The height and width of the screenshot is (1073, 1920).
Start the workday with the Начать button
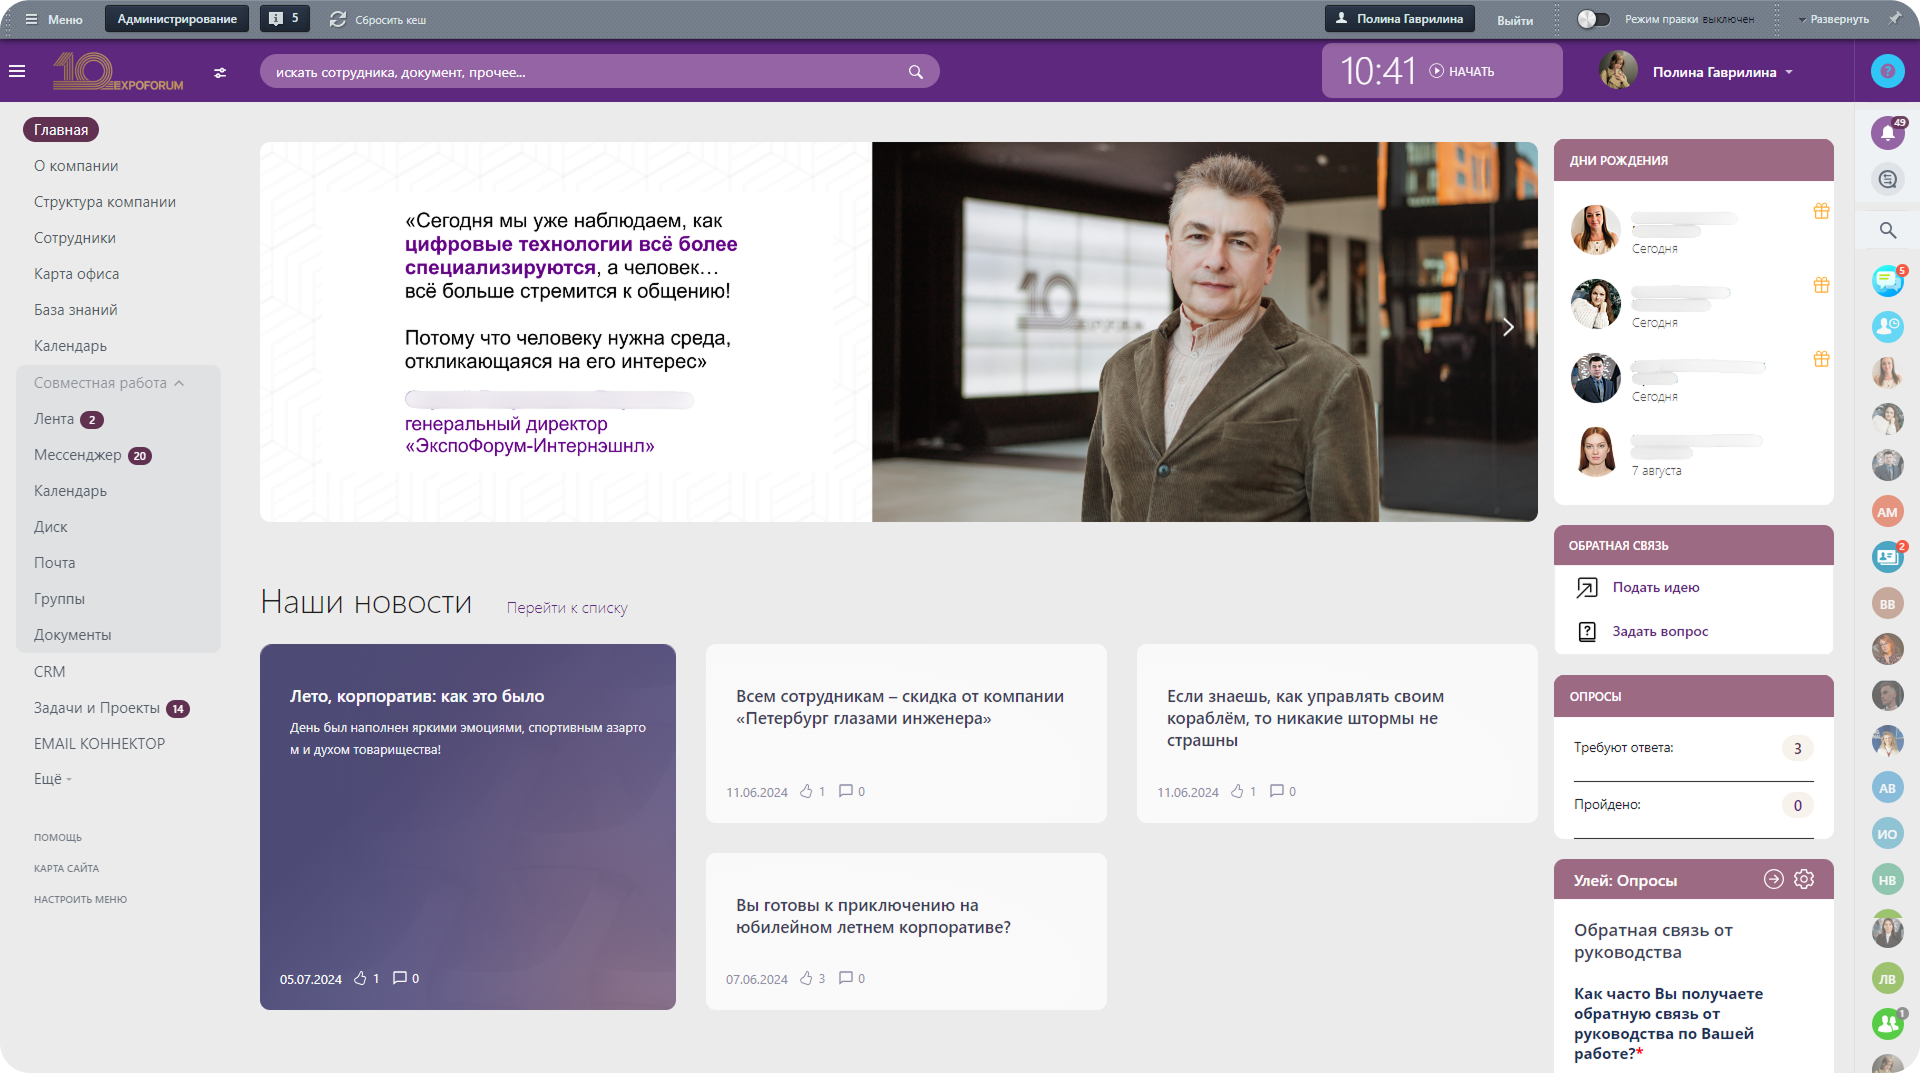pyautogui.click(x=1462, y=72)
